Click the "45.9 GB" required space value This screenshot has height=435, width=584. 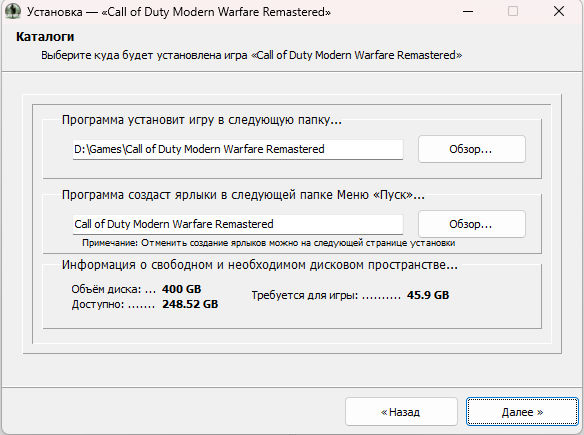[428, 295]
